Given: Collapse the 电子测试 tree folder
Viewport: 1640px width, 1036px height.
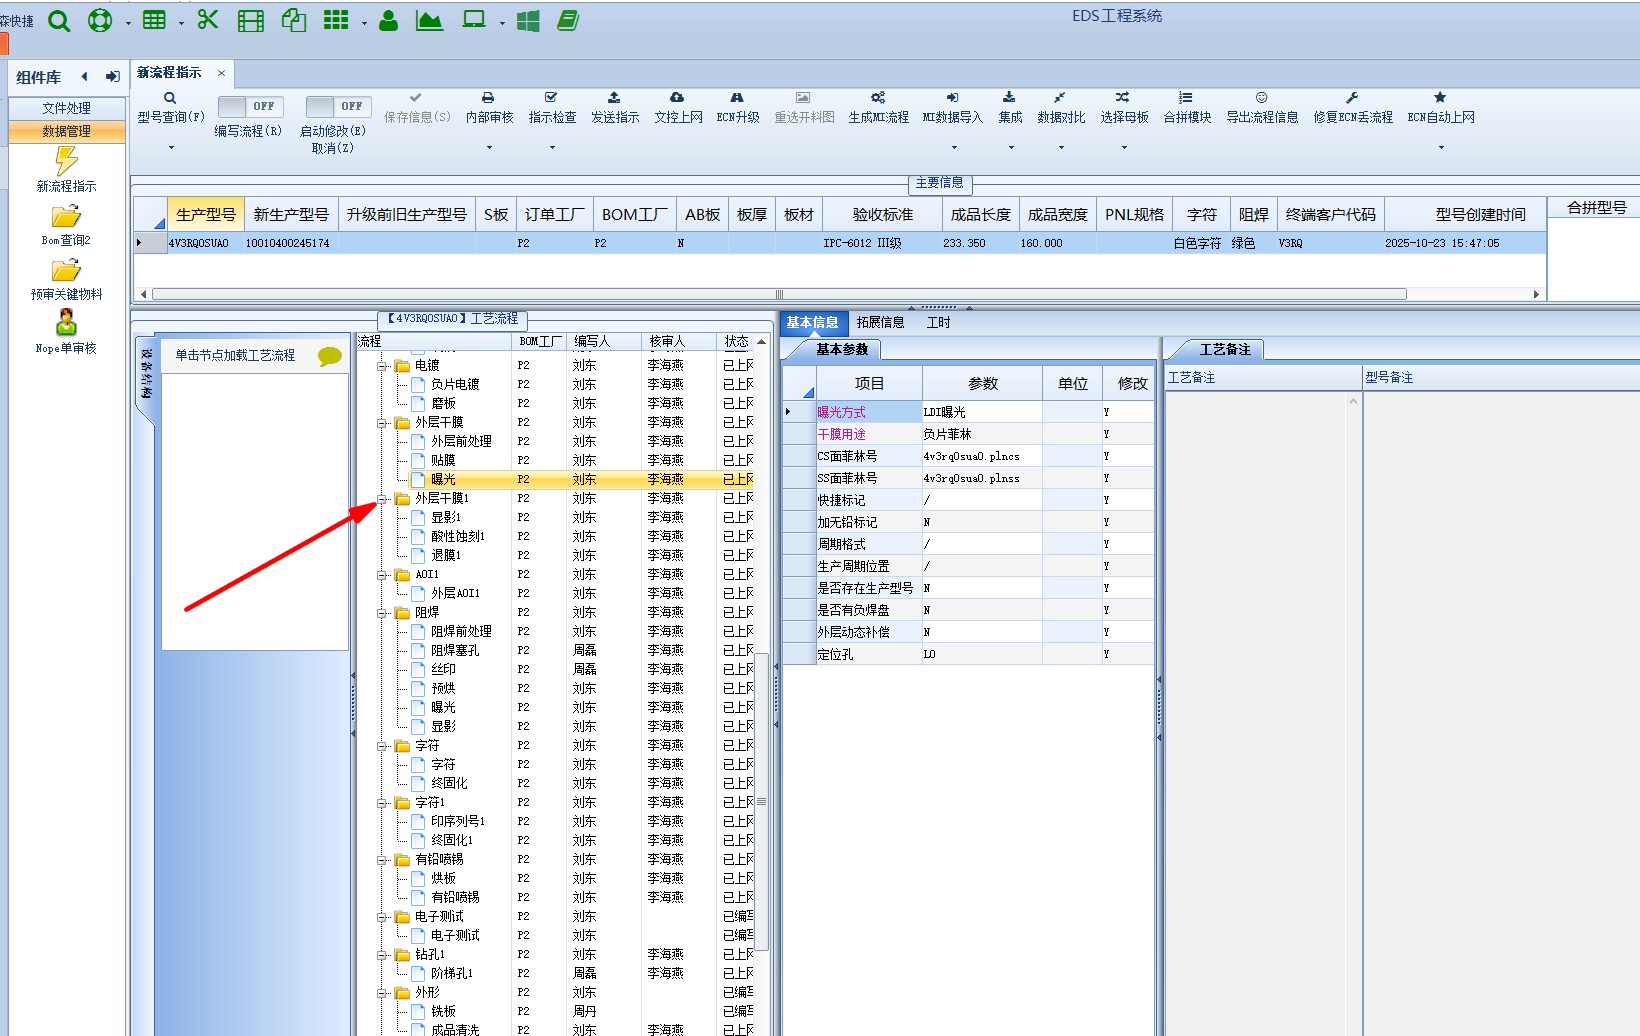Looking at the screenshot, I should tap(382, 917).
